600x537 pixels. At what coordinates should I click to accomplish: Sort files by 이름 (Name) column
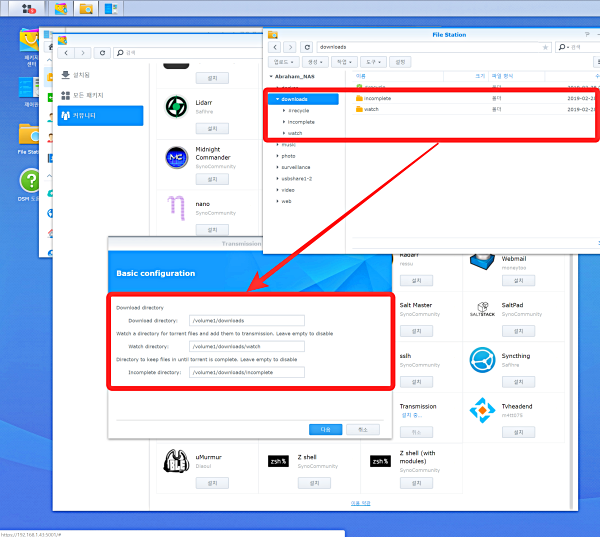360,76
